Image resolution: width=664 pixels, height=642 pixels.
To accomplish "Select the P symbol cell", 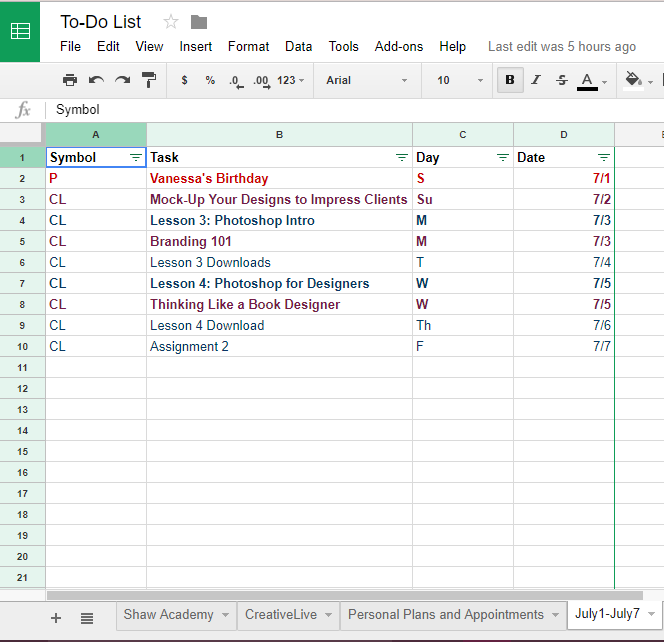I will (x=96, y=178).
